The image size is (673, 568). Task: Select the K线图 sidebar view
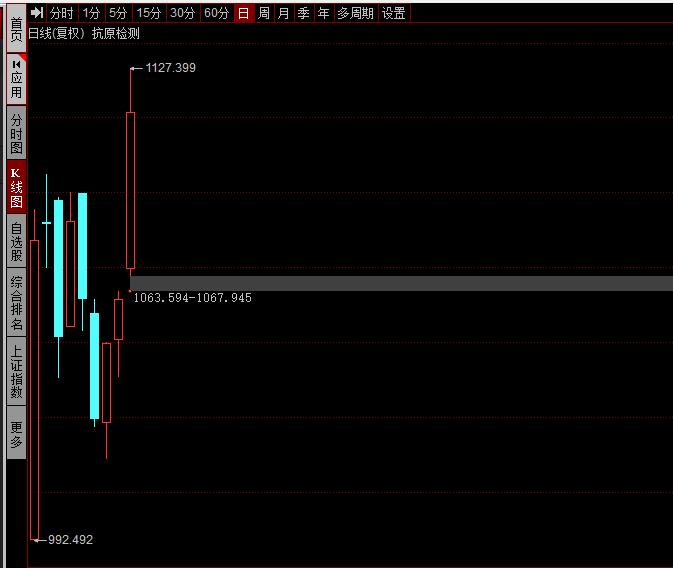click(16, 187)
